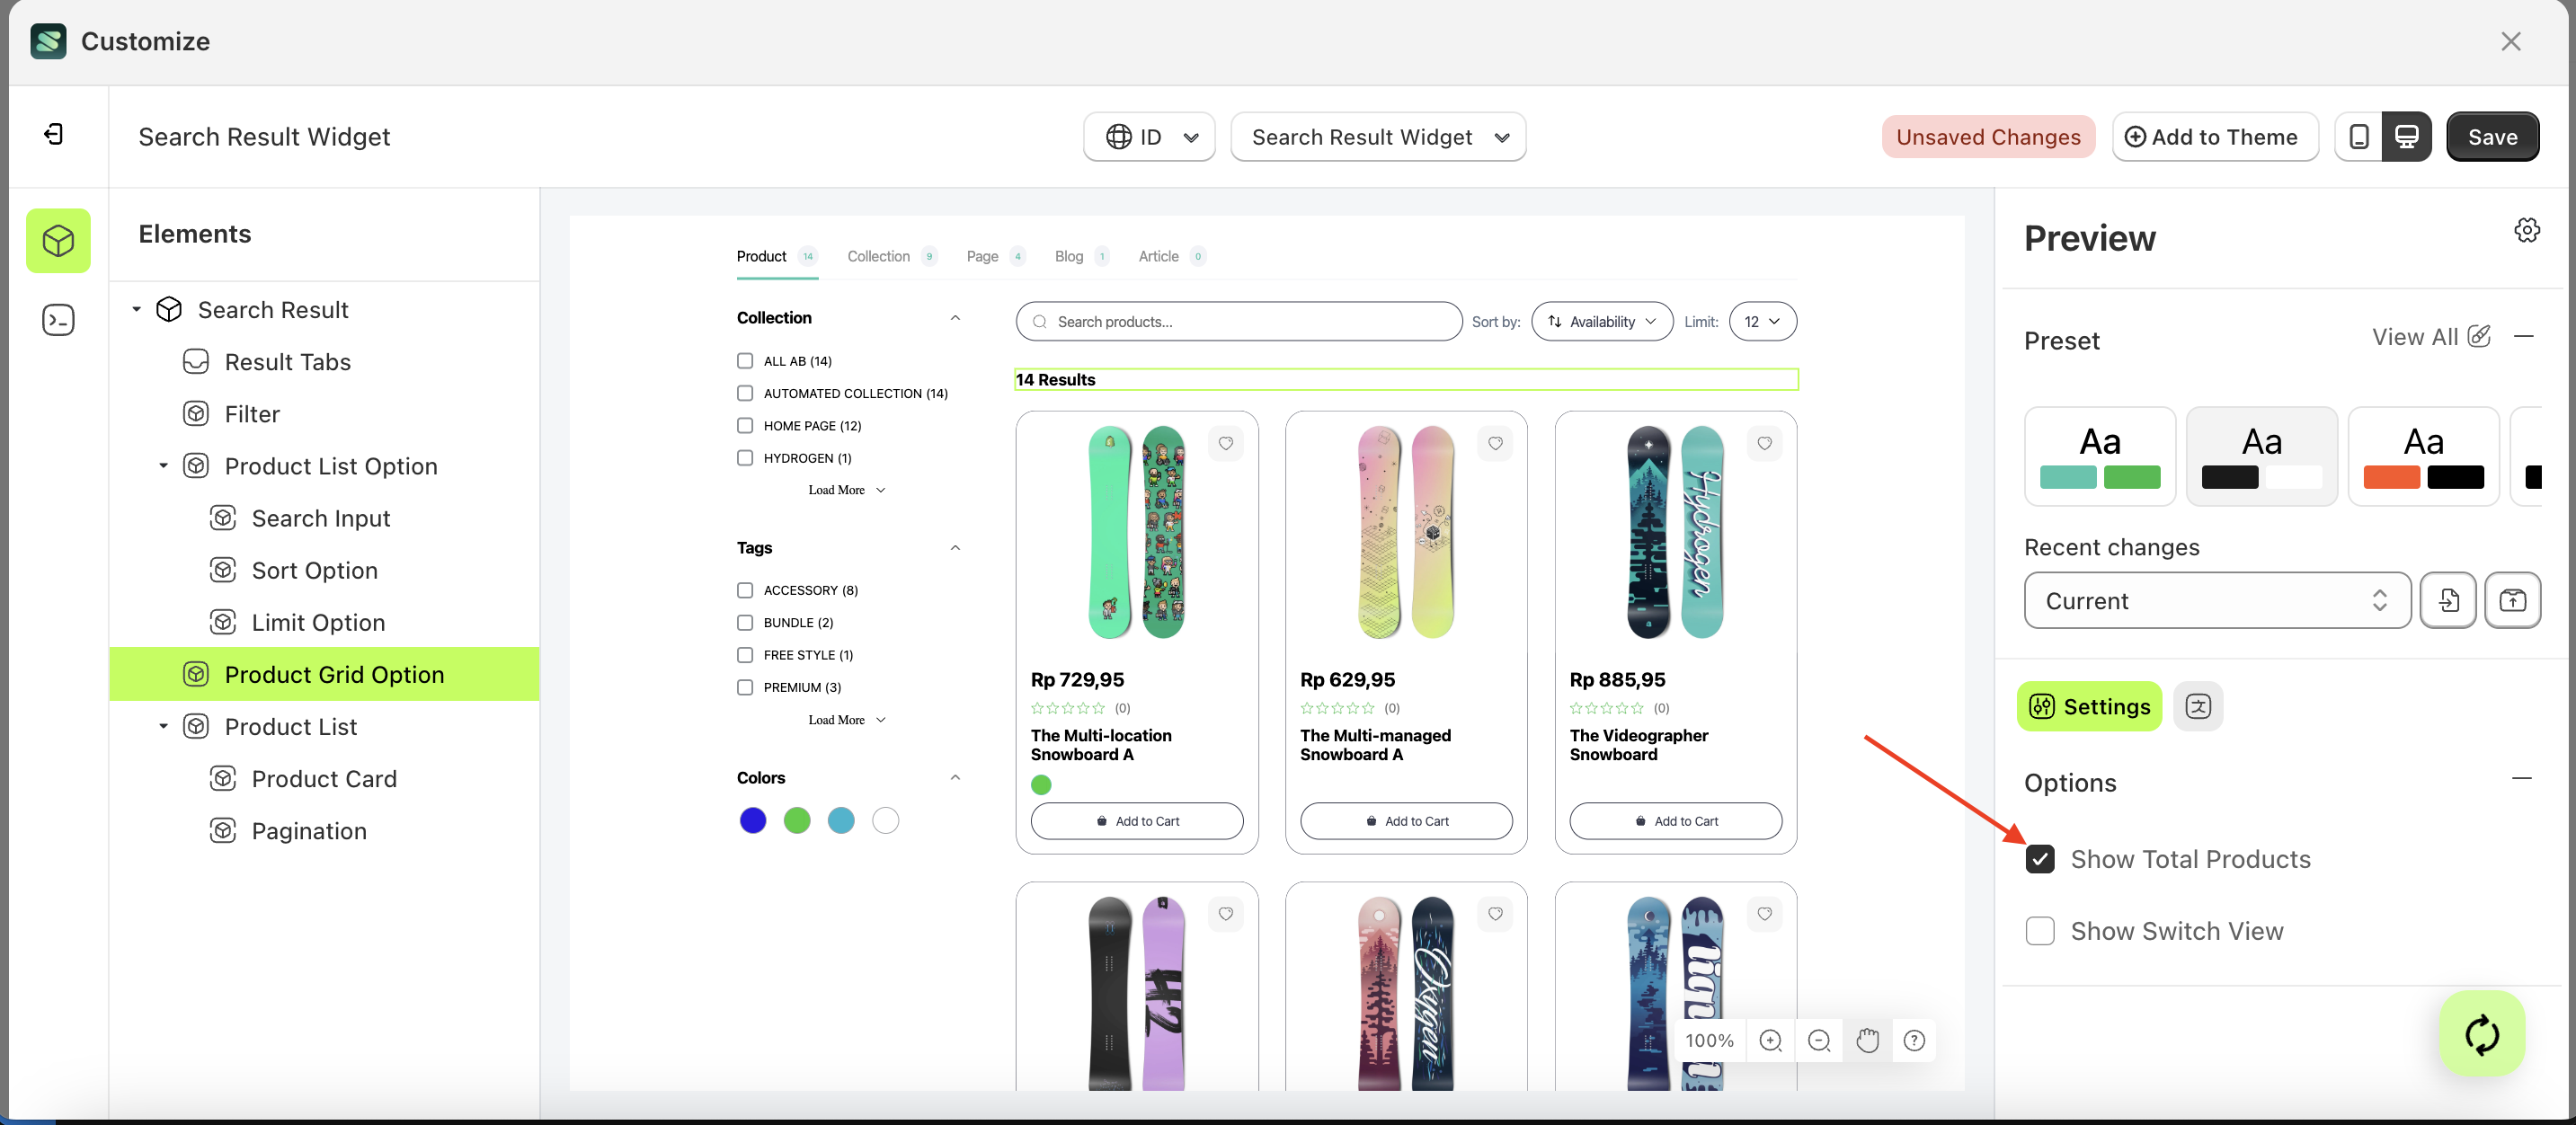
Task: Open the Availability sort dropdown
Action: pos(1601,321)
